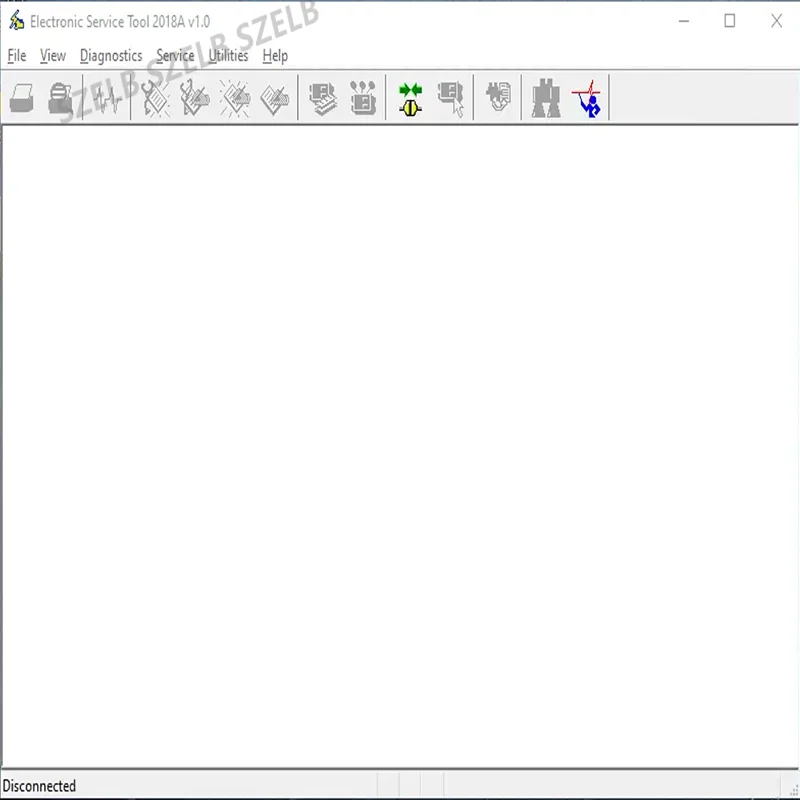
Task: Open the Service menu
Action: [x=175, y=55]
